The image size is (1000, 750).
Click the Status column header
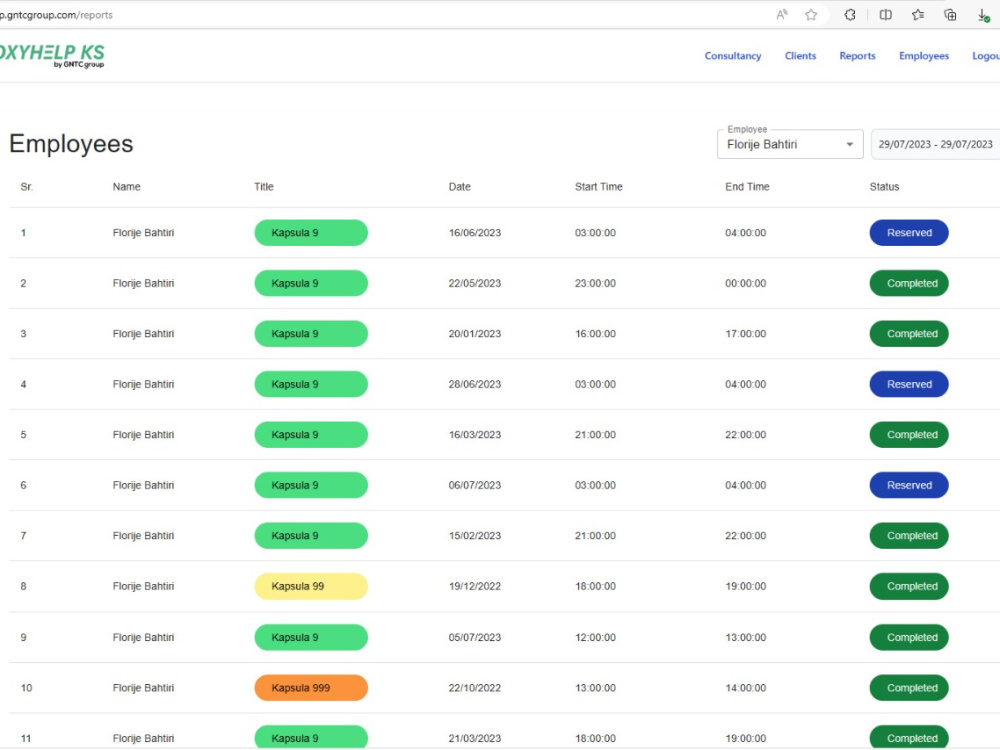(x=884, y=187)
